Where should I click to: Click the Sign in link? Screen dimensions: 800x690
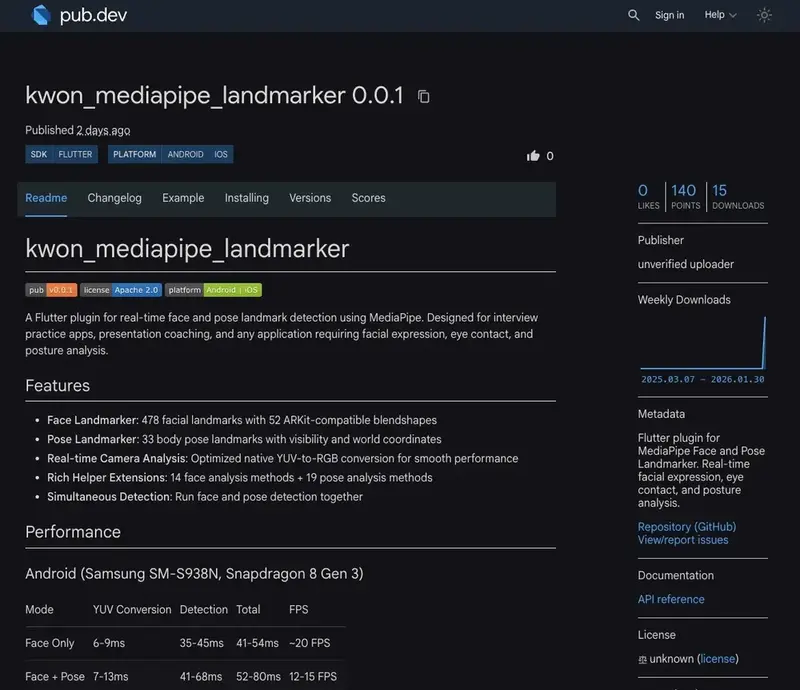point(669,15)
